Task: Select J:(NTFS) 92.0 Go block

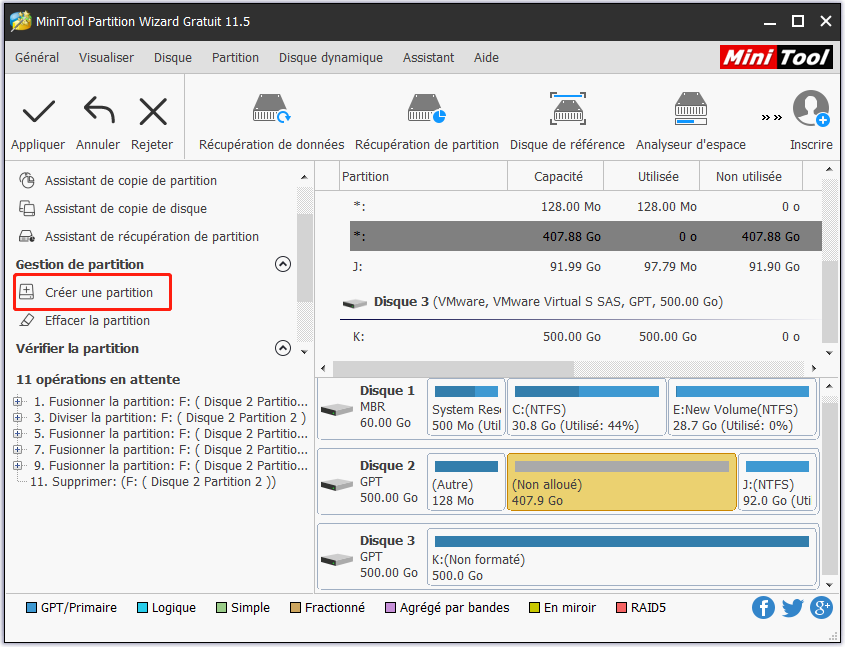Action: (x=777, y=482)
